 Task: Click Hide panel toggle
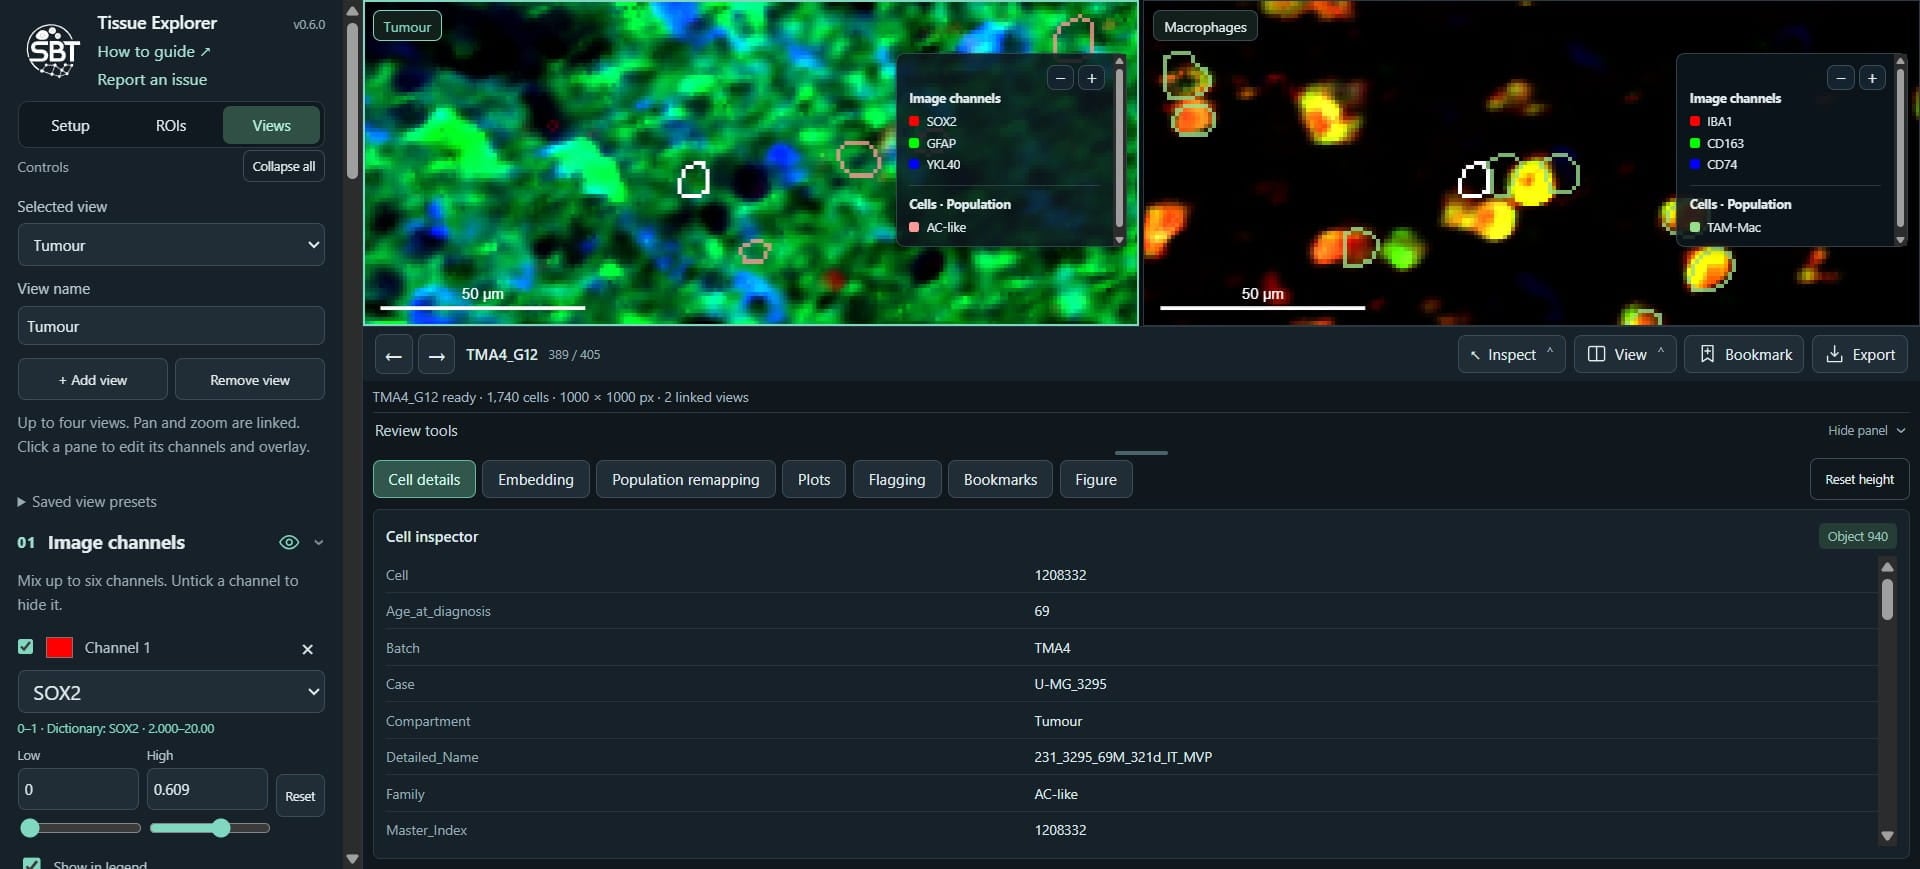1866,430
